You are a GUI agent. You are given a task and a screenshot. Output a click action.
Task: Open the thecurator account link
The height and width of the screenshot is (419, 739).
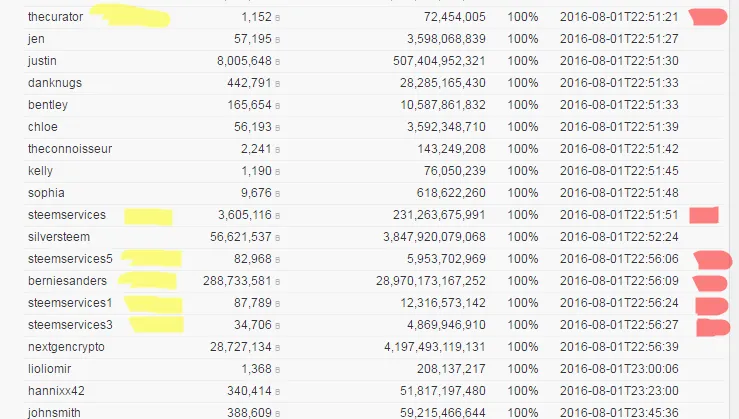pyautogui.click(x=55, y=17)
